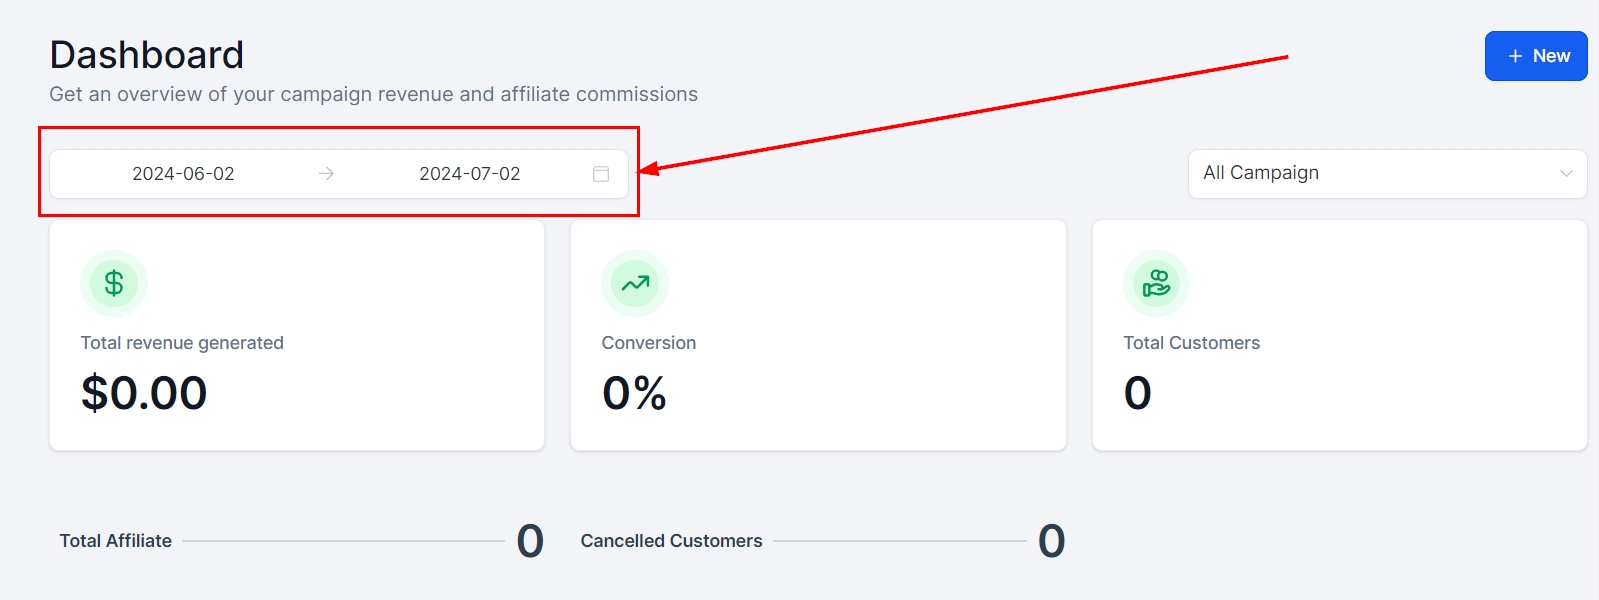The image size is (1599, 600).
Task: Select the end date 2024-07-02 field
Action: pyautogui.click(x=470, y=174)
